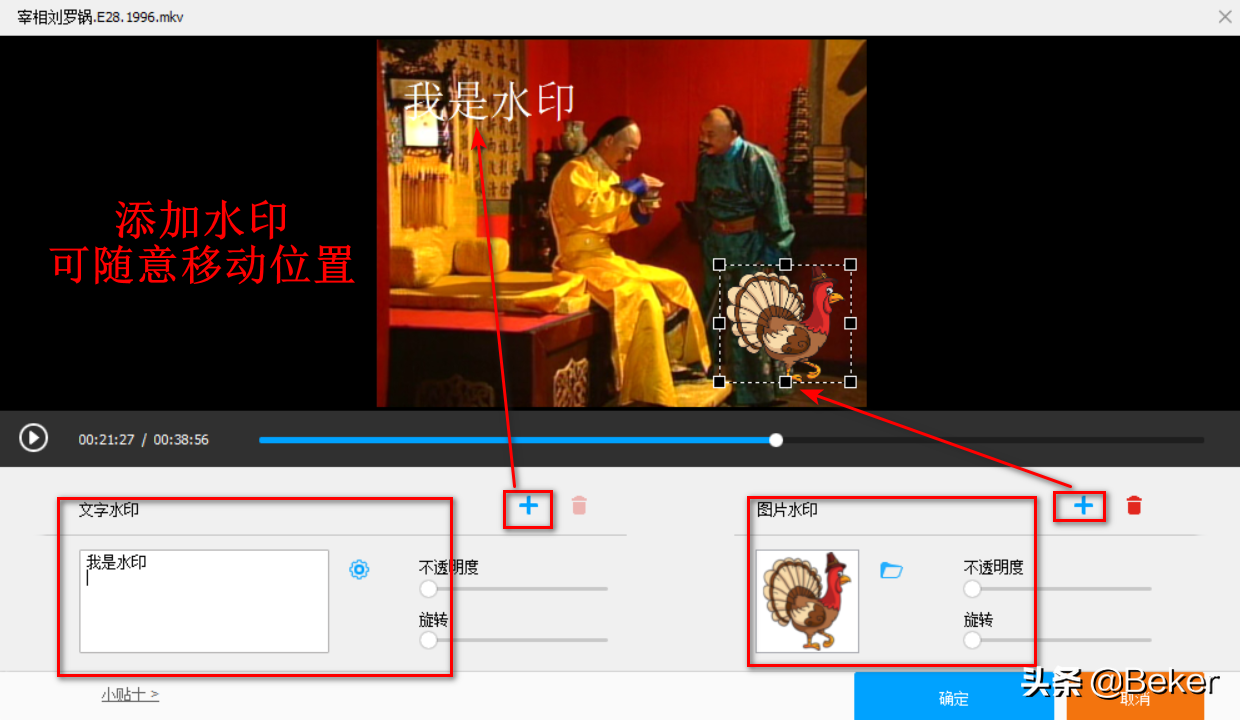Screen dimensions: 1240x720
Task: Add a new text watermark
Action: click(x=528, y=506)
